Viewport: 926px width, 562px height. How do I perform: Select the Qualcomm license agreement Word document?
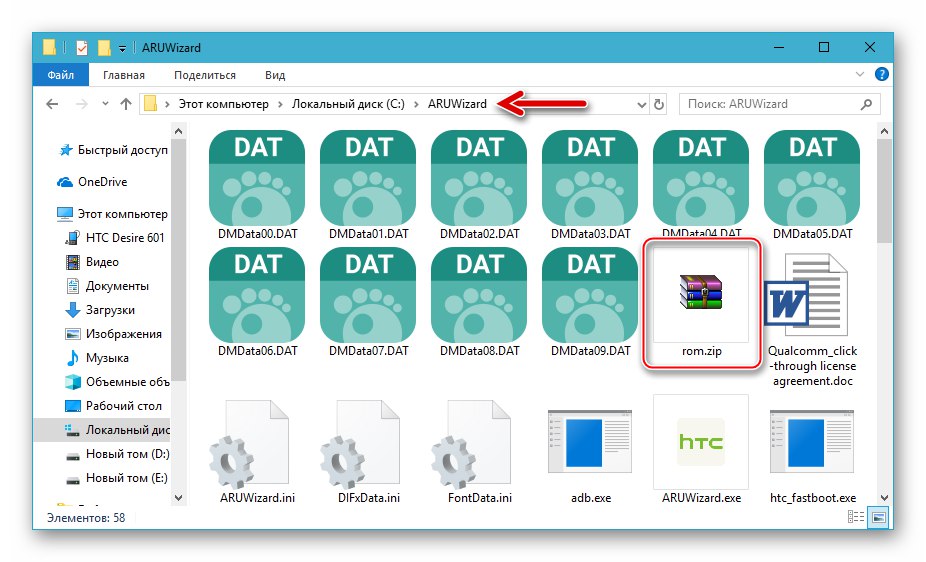click(807, 295)
